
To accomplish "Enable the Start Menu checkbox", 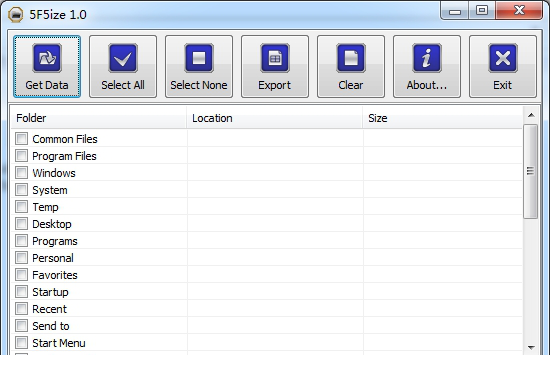I will pos(21,343).
